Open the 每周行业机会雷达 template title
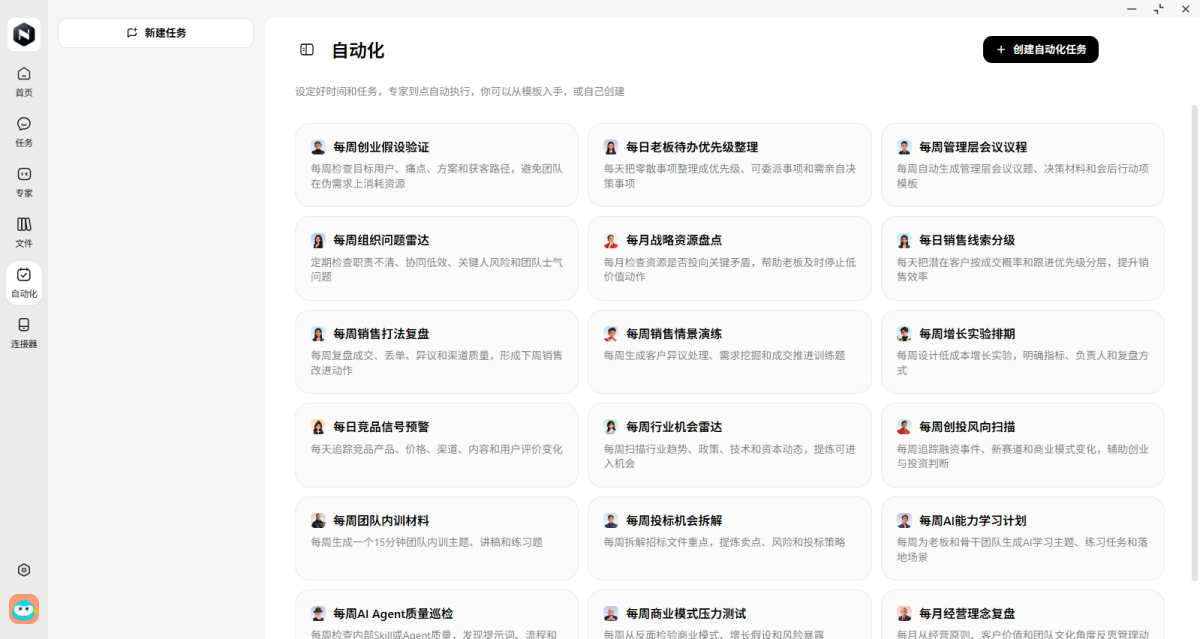The image size is (1200, 639). [674, 427]
